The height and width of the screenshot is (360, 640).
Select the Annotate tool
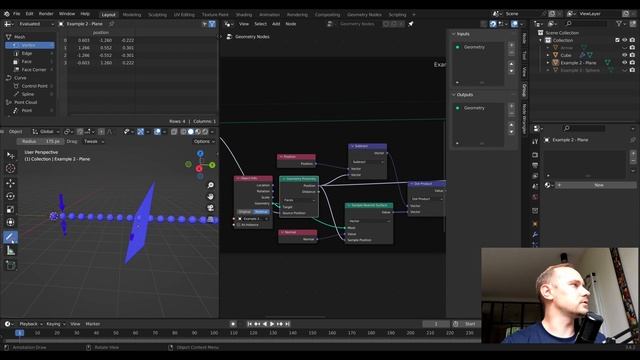point(11,237)
